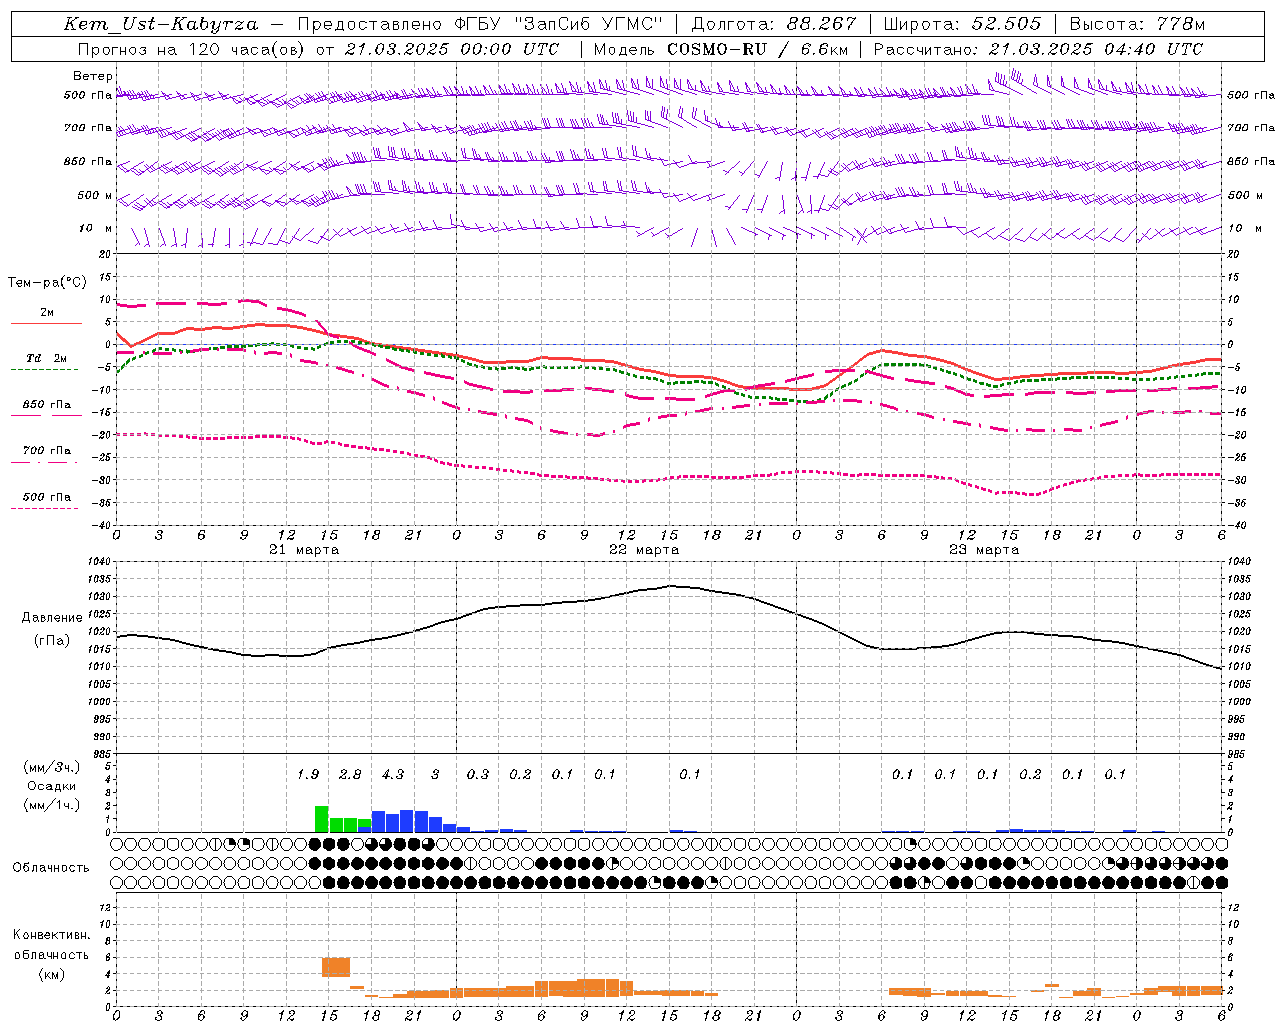1280x1024 pixels.
Task: Click the Осадки precipitation label
Action: coord(52,786)
